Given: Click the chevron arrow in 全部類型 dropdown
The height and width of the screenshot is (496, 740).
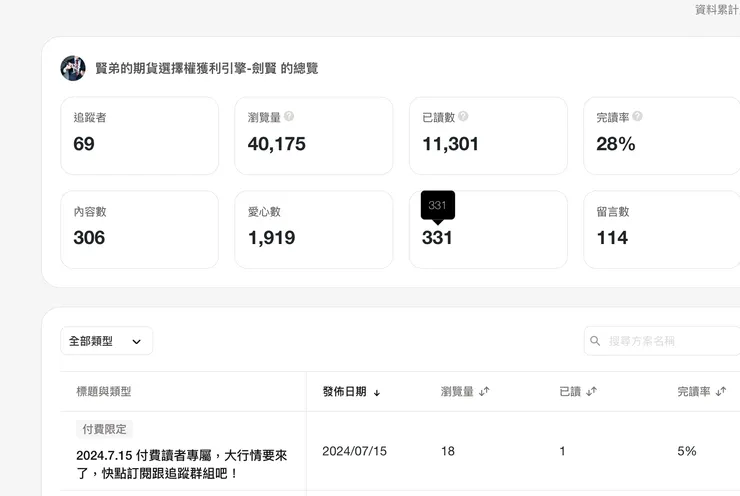Looking at the screenshot, I should 136,342.
